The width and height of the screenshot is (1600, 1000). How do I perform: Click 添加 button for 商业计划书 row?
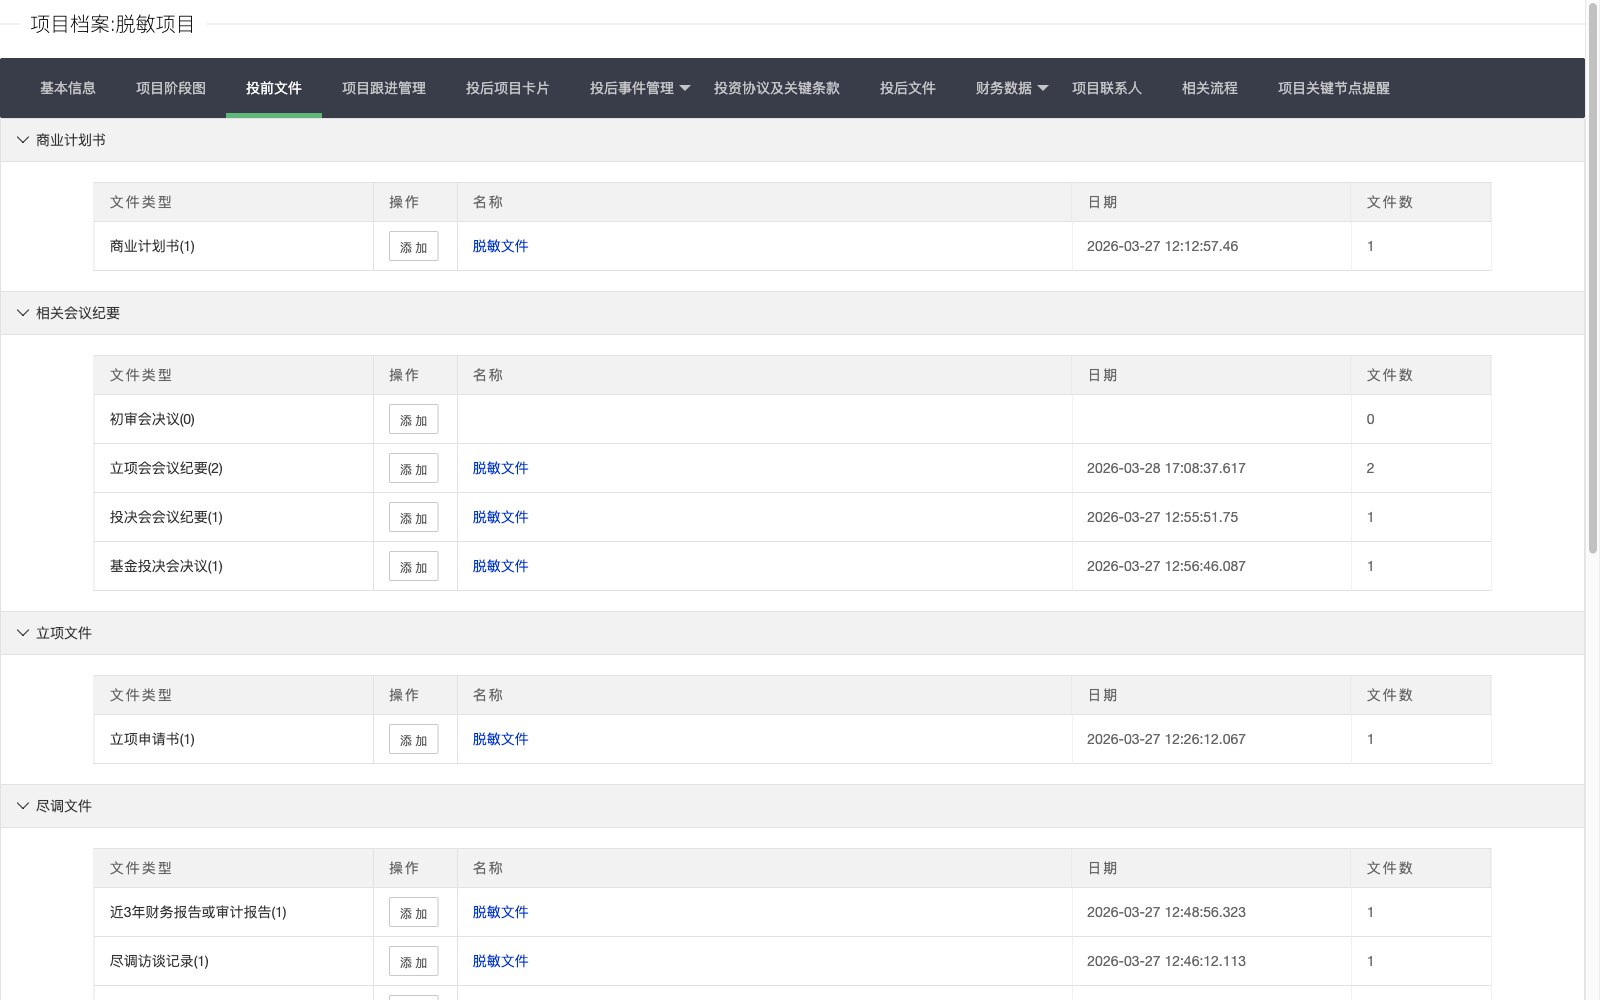413,247
